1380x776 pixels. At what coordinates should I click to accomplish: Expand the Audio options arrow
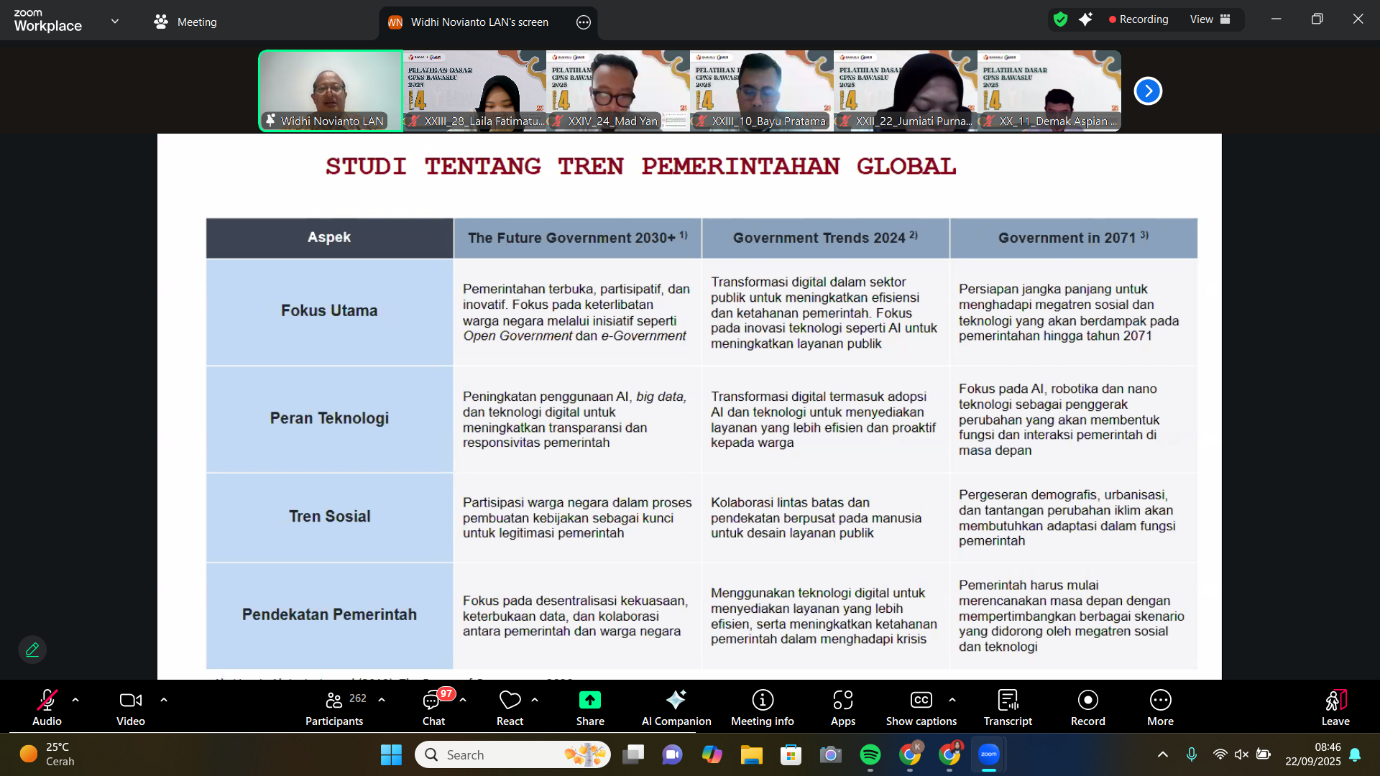point(76,700)
